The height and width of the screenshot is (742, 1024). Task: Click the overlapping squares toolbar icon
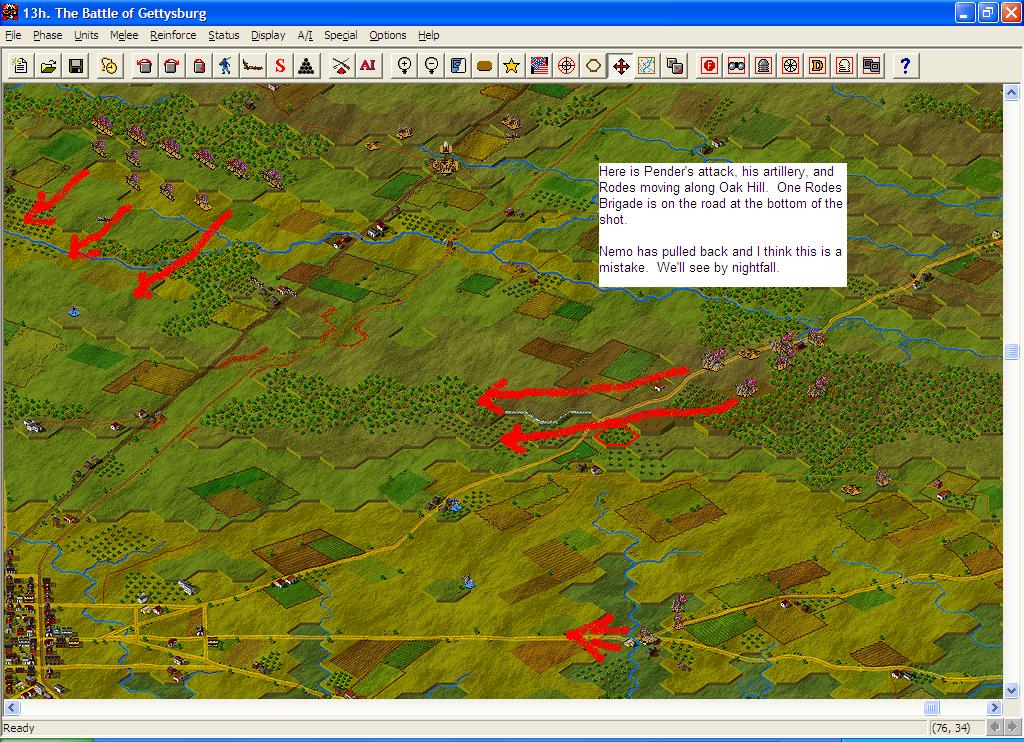[x=675, y=65]
